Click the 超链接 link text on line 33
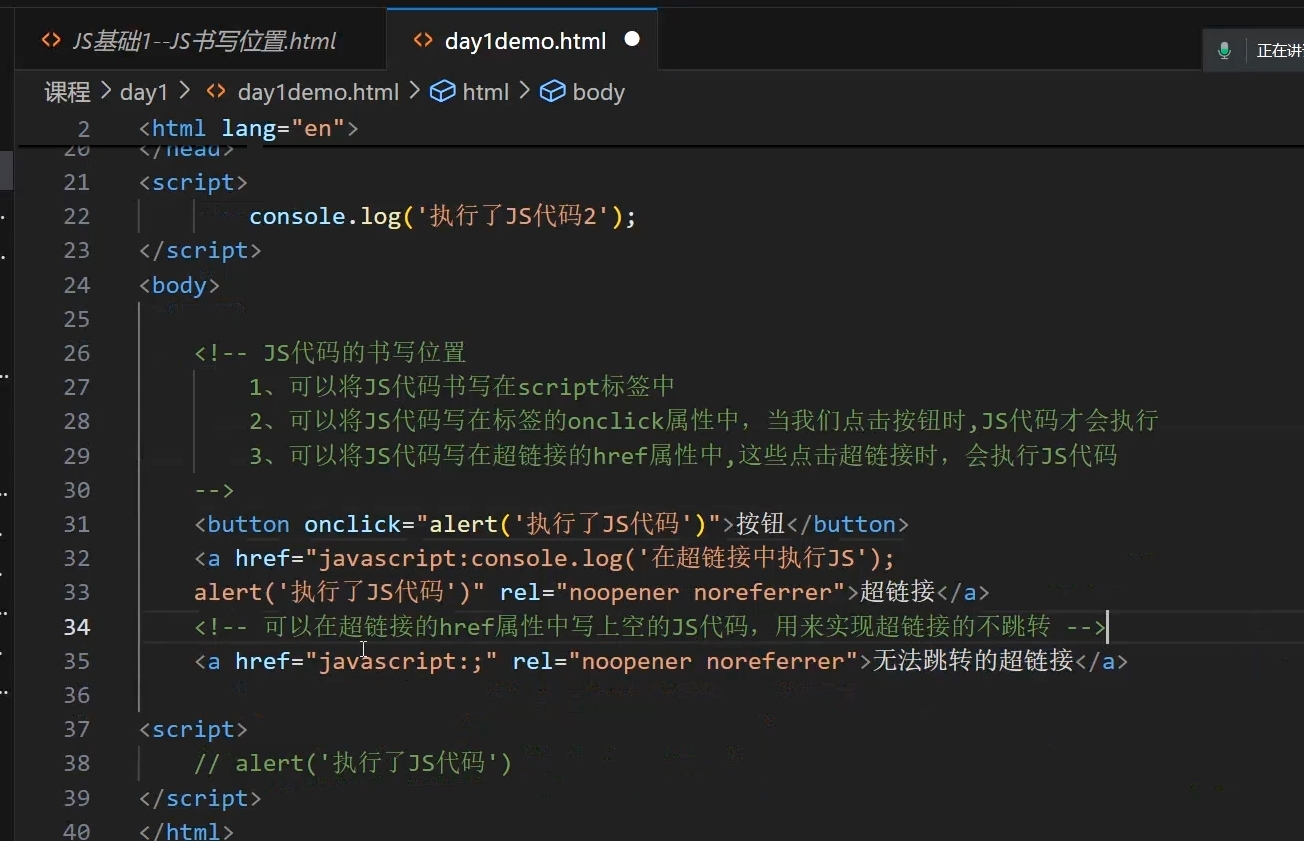Image resolution: width=1304 pixels, height=841 pixels. pos(897,593)
